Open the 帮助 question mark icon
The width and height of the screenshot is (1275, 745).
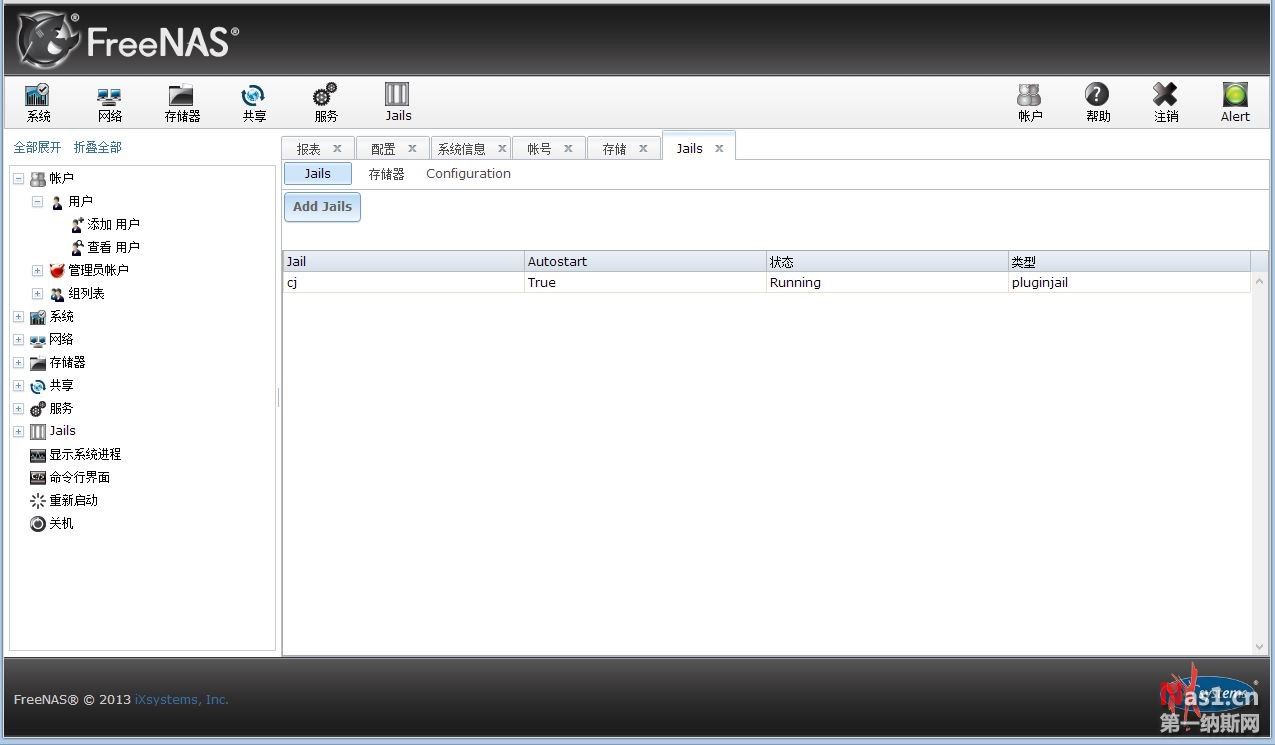1098,103
